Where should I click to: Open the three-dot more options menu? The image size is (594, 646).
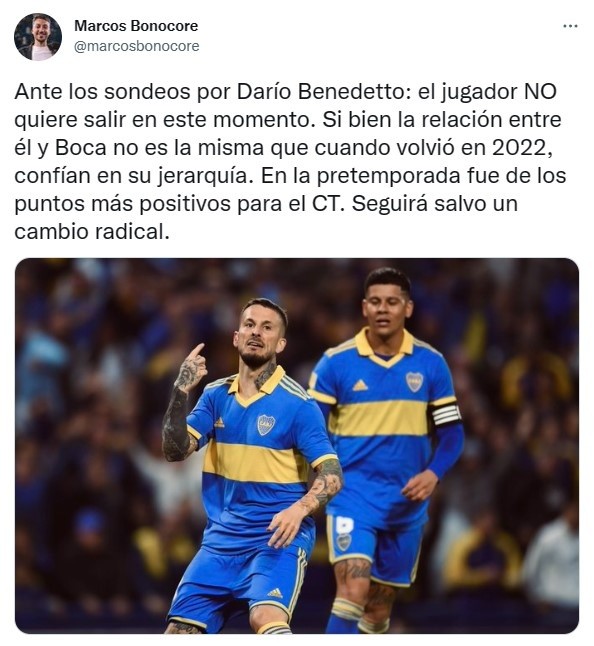[570, 26]
